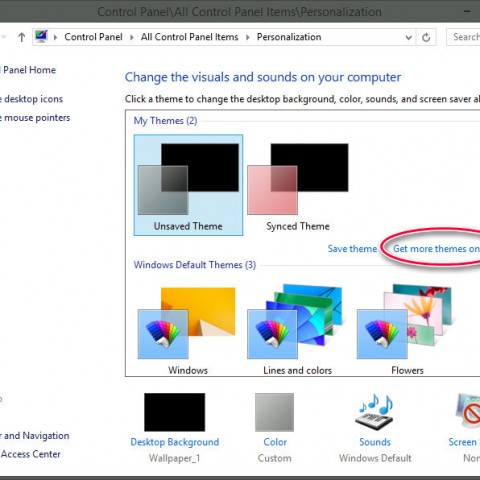Open Ease of Access Center link
The image size is (480, 480).
coord(30,454)
